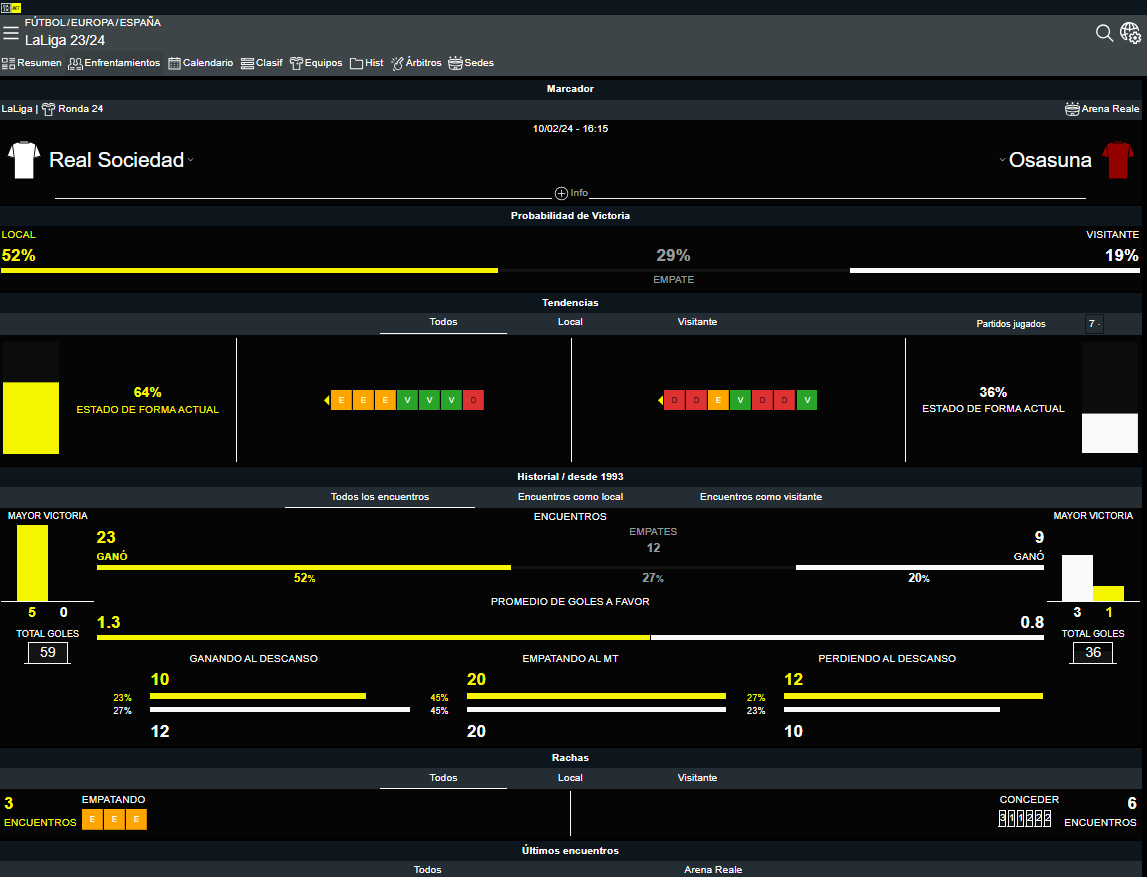Viewport: 1147px width, 877px height.
Task: Switch to Encuentros como local tab
Action: pos(570,497)
